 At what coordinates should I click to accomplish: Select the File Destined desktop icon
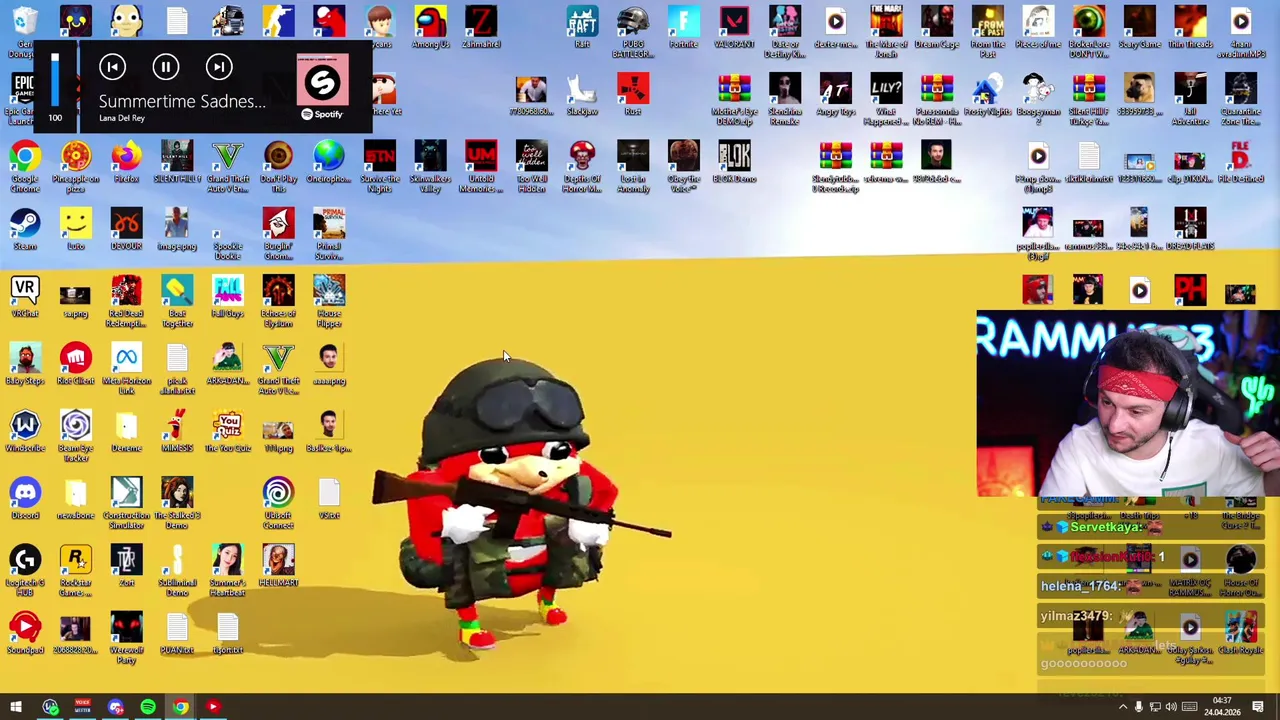click(1240, 162)
